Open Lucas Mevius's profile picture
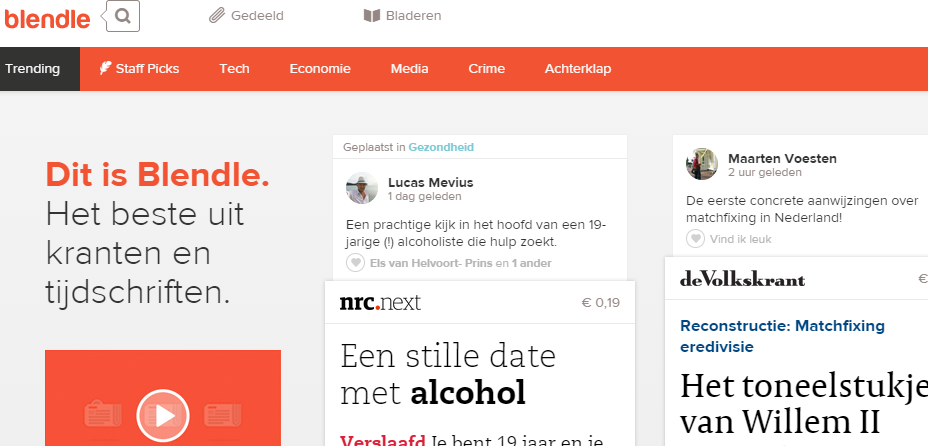928x447 pixels. [x=362, y=188]
